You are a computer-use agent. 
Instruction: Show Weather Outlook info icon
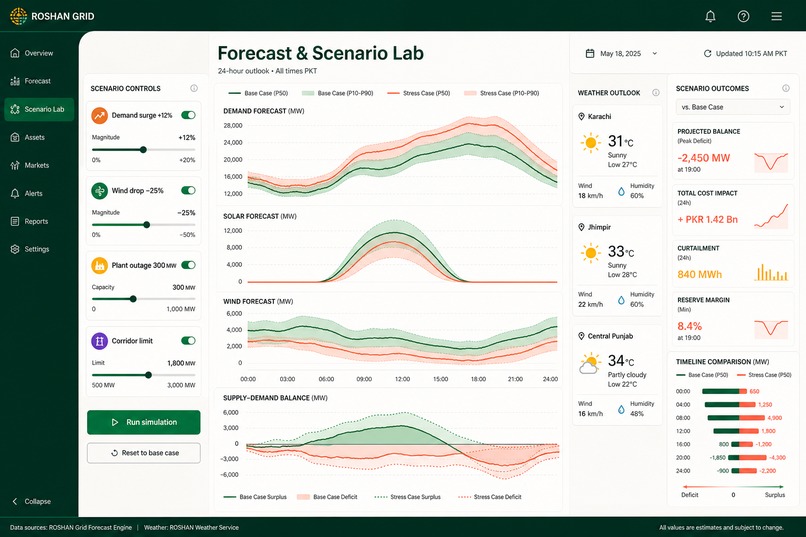(655, 92)
